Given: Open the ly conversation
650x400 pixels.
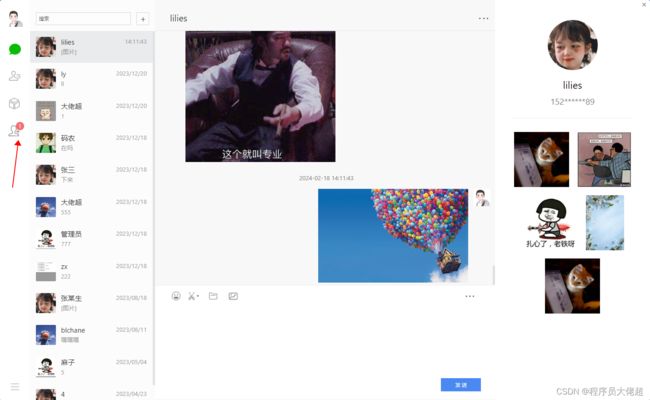Looking at the screenshot, I should (x=92, y=79).
